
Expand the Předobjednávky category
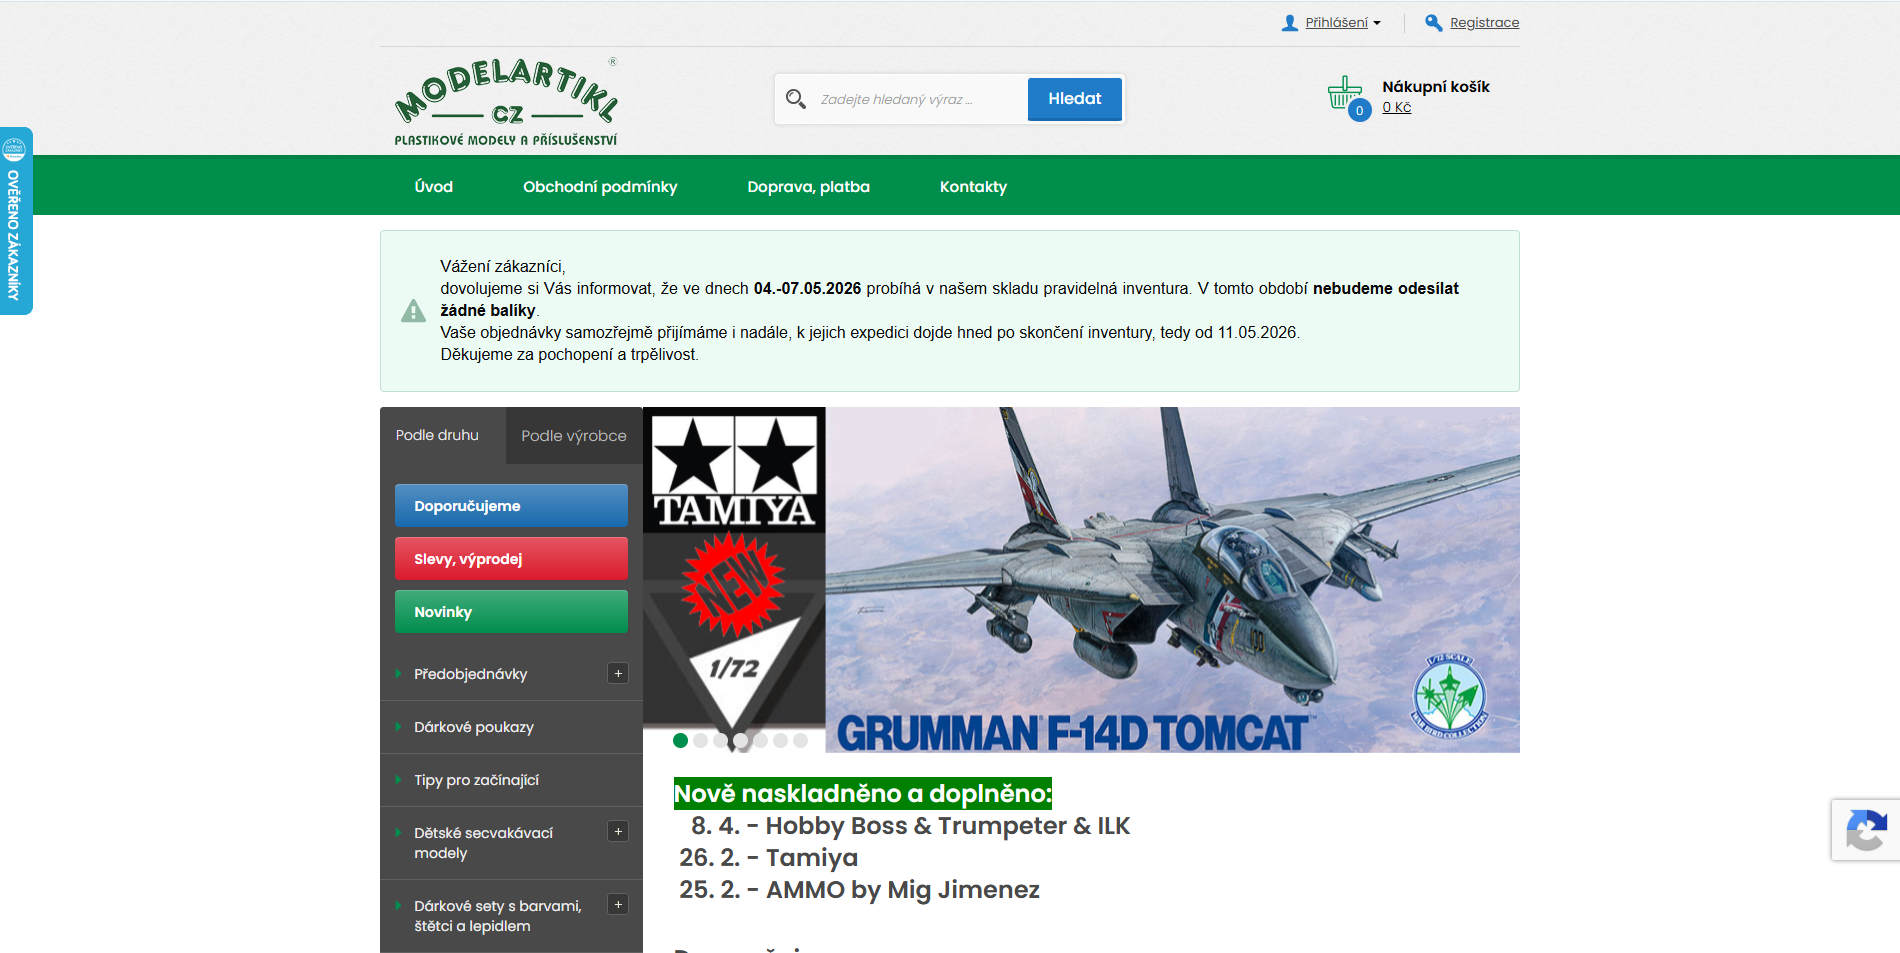coord(618,673)
